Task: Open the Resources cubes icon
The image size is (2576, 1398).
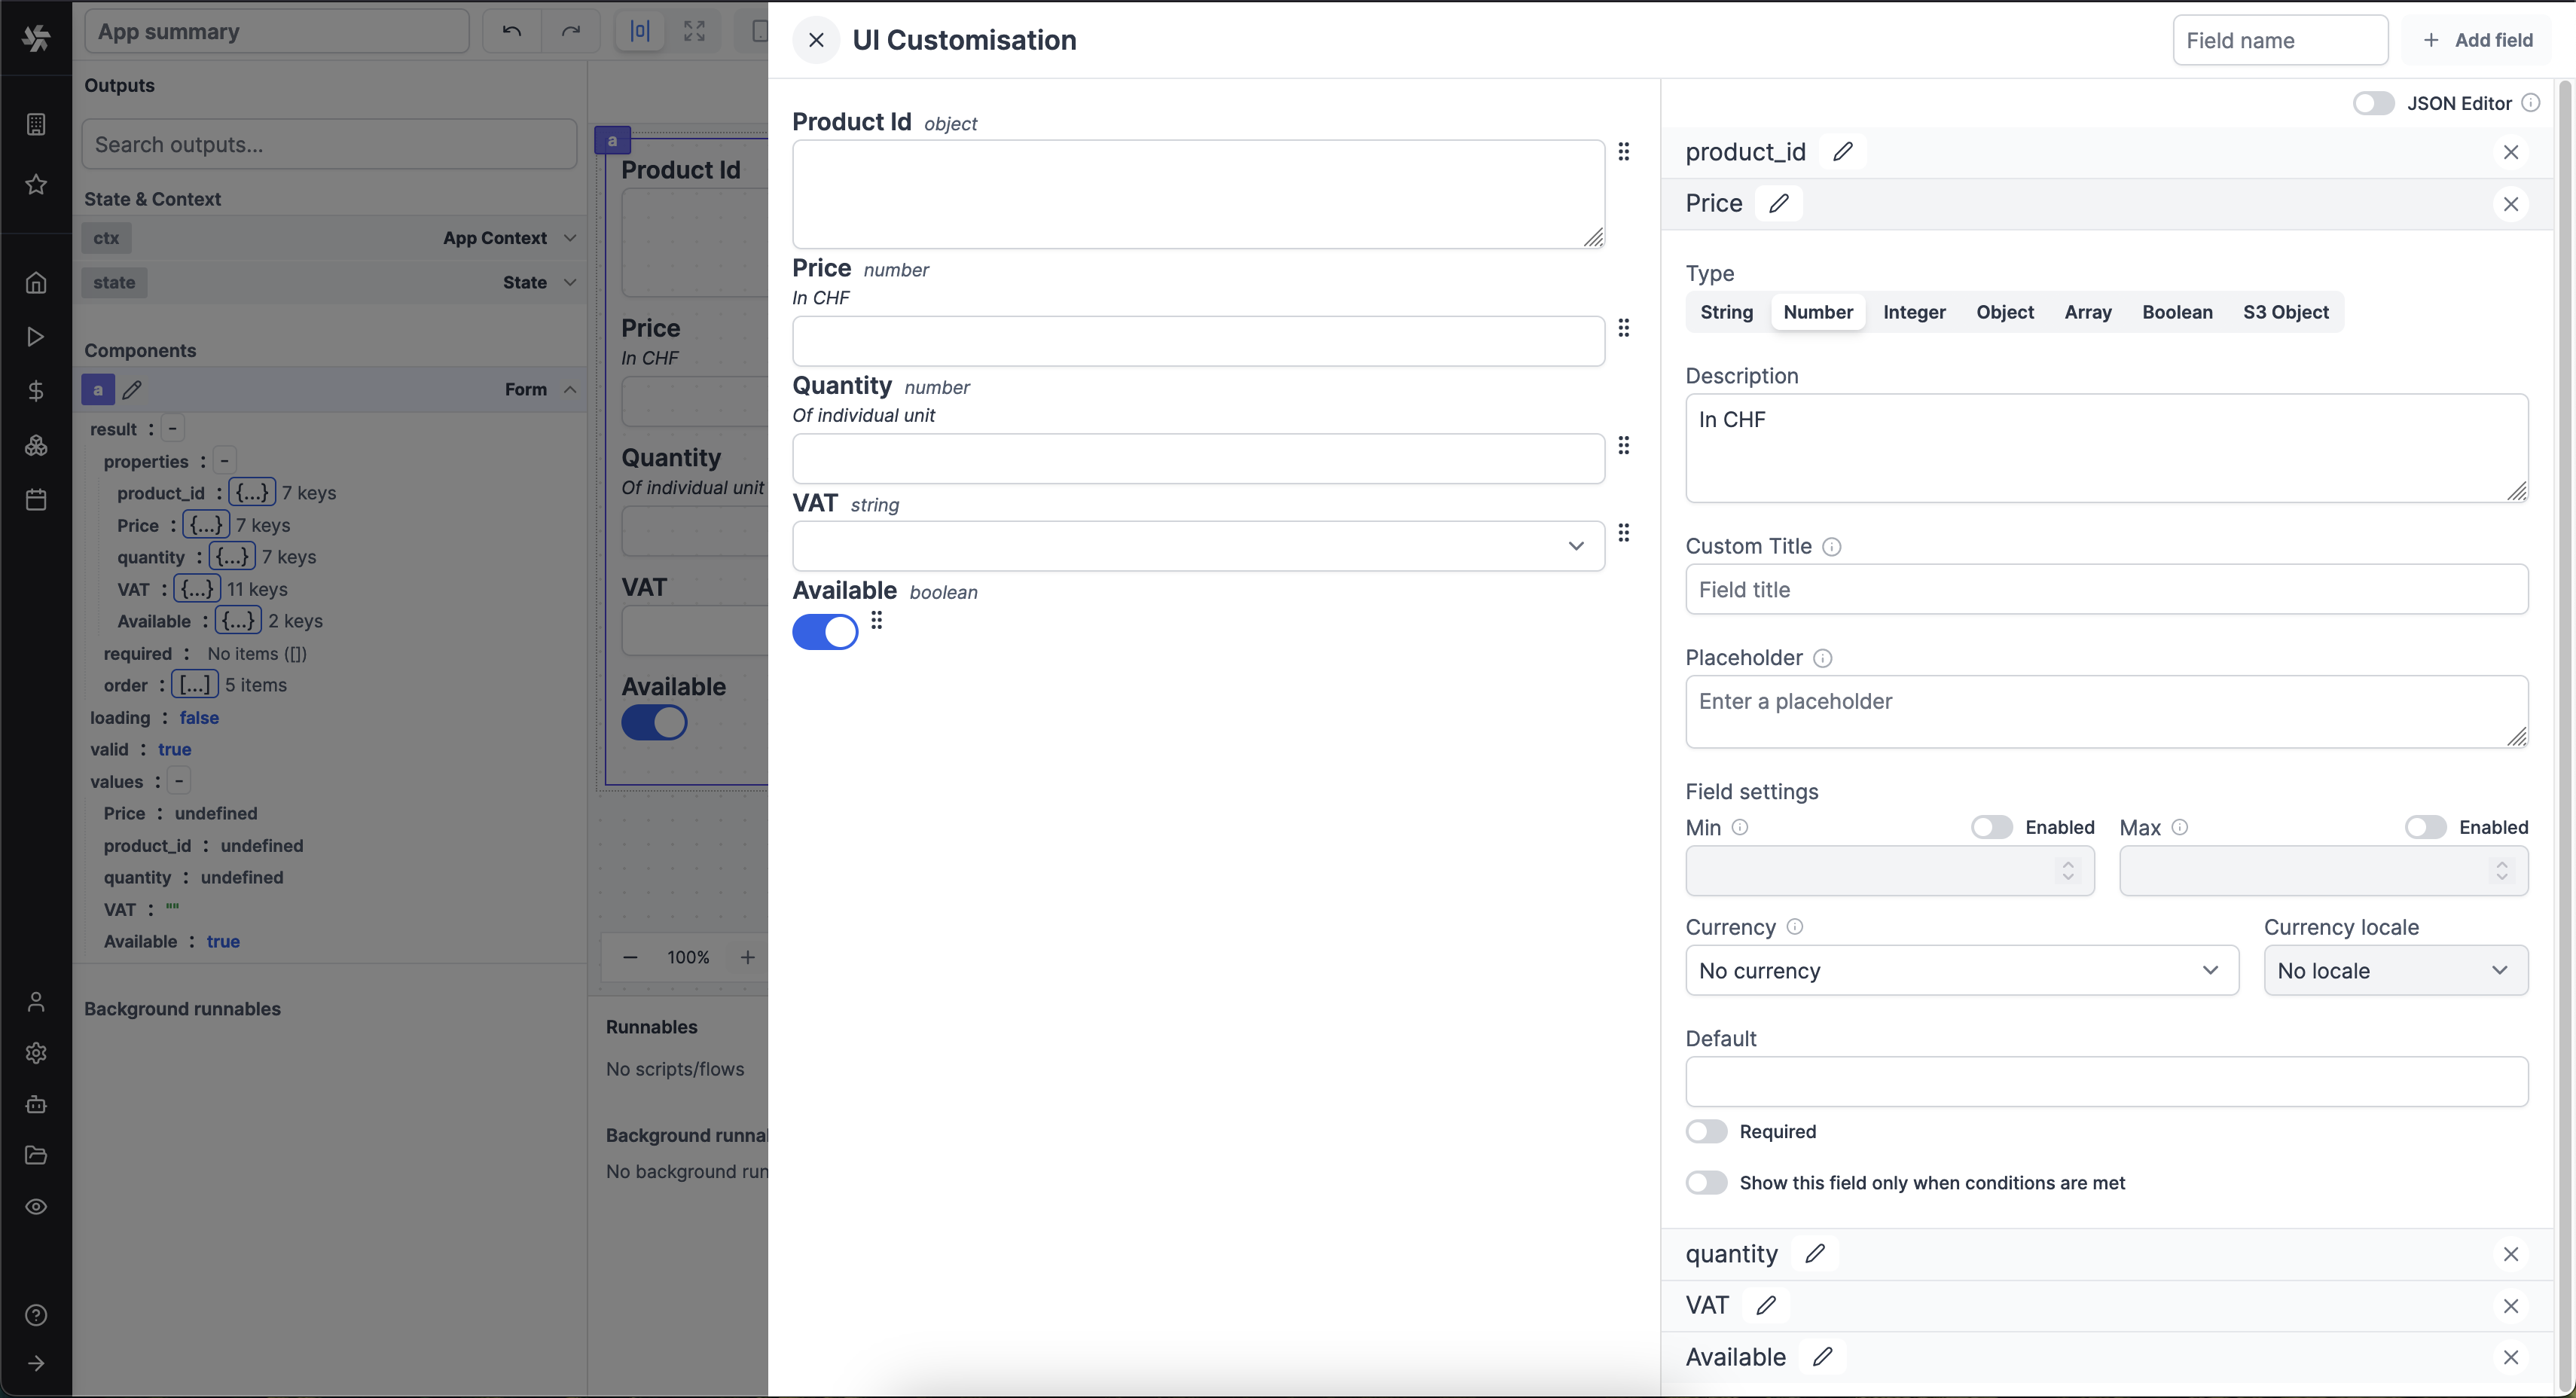Action: [36, 446]
